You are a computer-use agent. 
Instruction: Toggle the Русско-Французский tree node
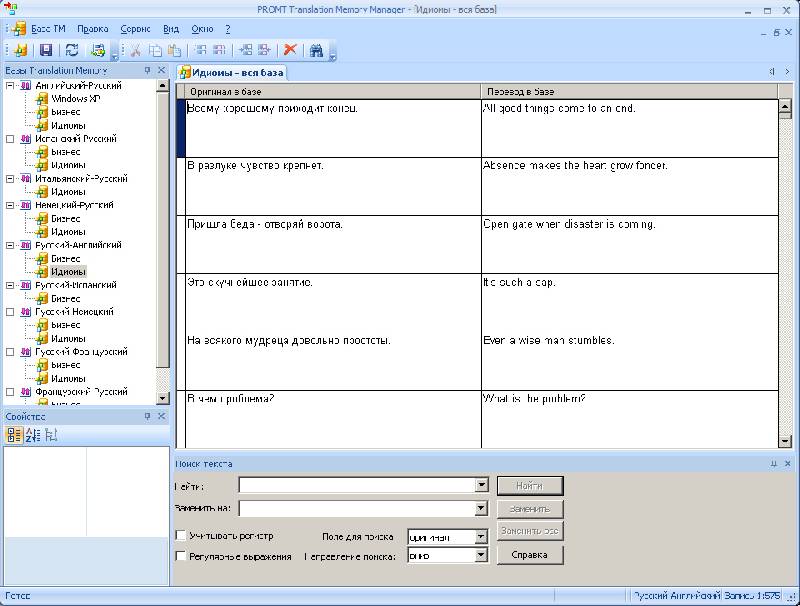10,352
